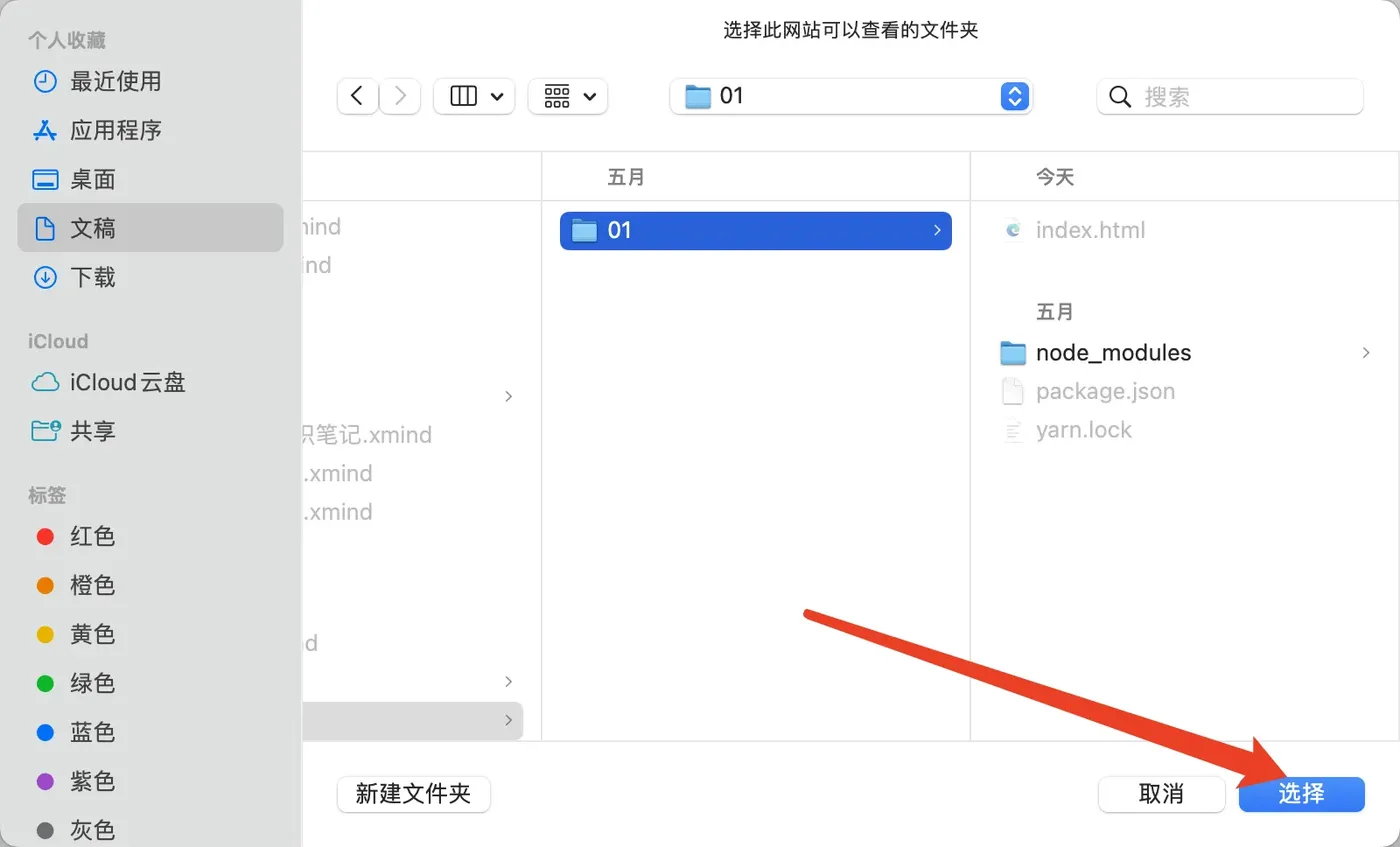Image resolution: width=1400 pixels, height=847 pixels.
Task: Open Recents (最近使用) in sidebar
Action: coord(150,81)
